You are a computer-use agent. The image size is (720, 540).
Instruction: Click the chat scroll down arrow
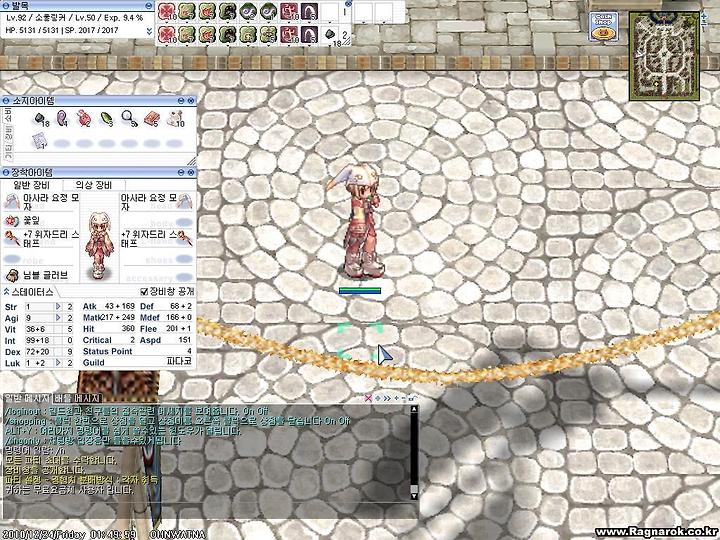[414, 496]
